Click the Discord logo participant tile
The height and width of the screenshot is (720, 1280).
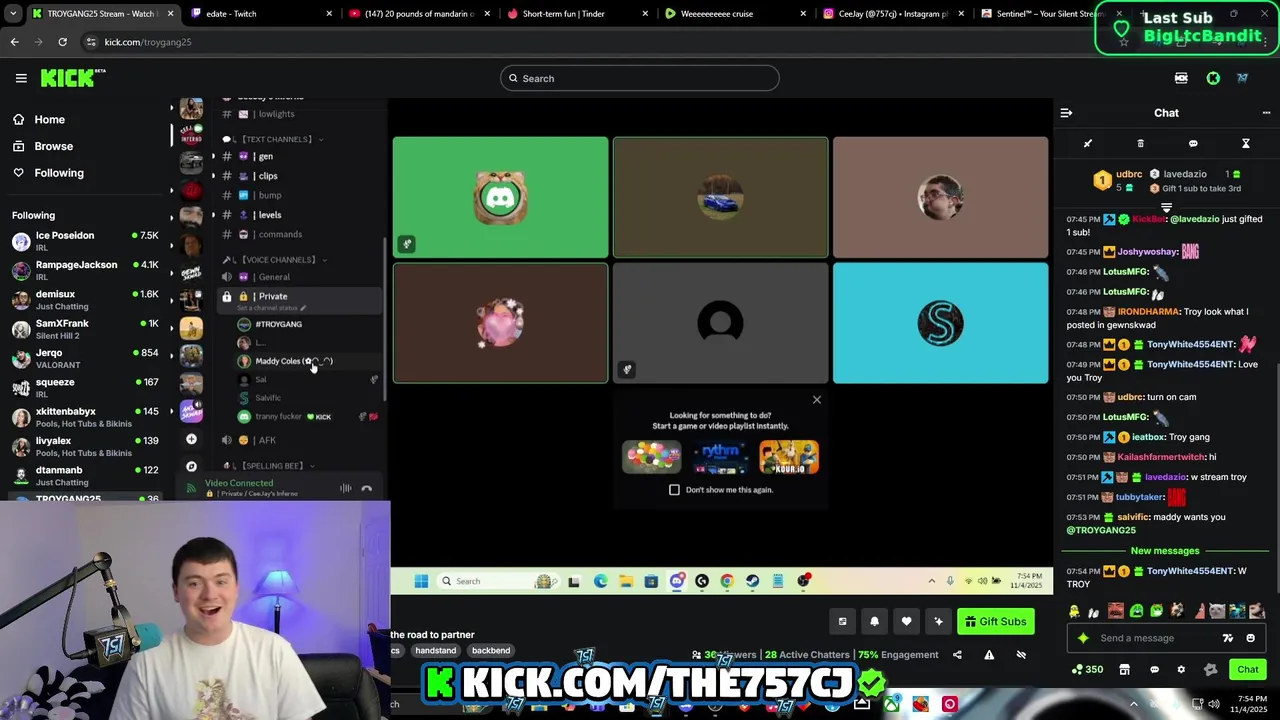(500, 198)
